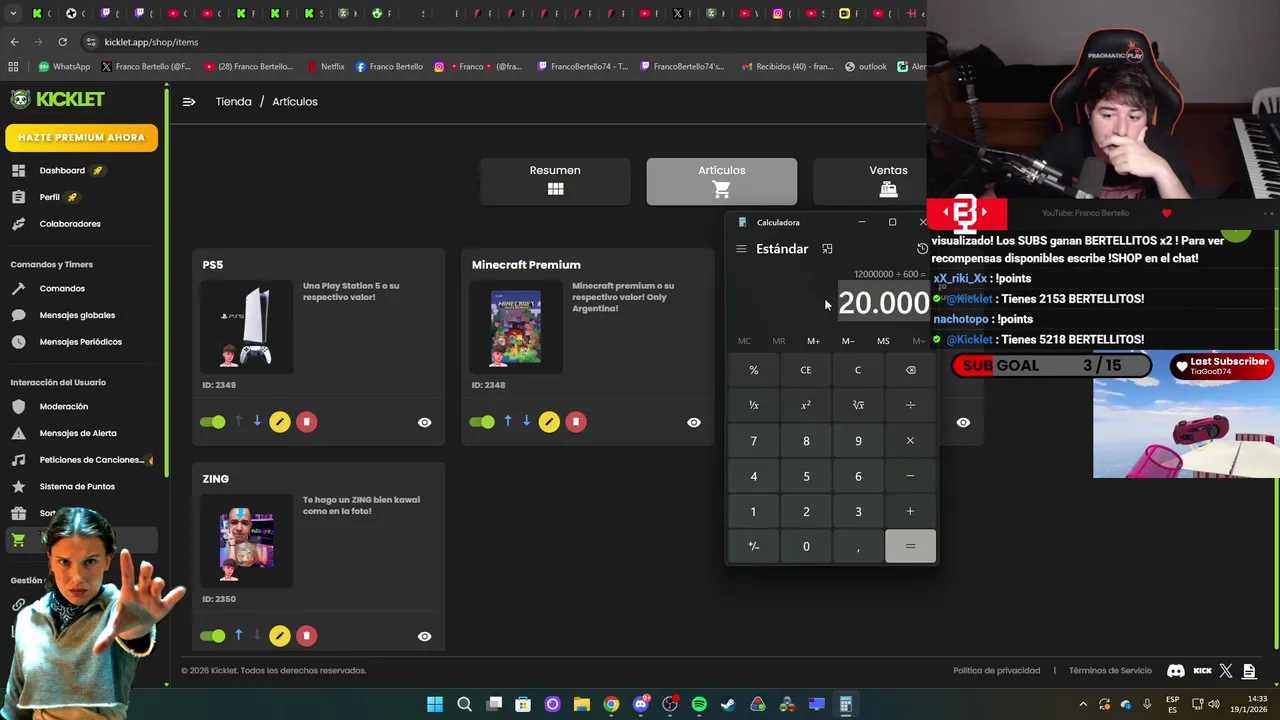This screenshot has height=720, width=1280.
Task: Show hidden system tray icons
Action: pyautogui.click(x=1082, y=704)
